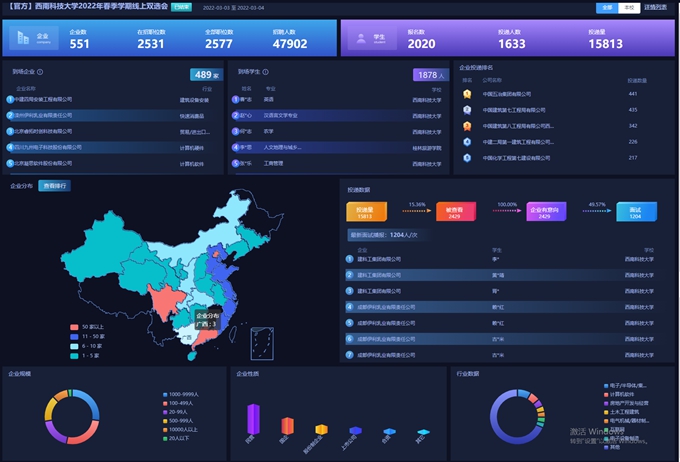Click the 2020 报名数 value
Image resolution: width=680 pixels, height=462 pixels.
[x=421, y=44]
